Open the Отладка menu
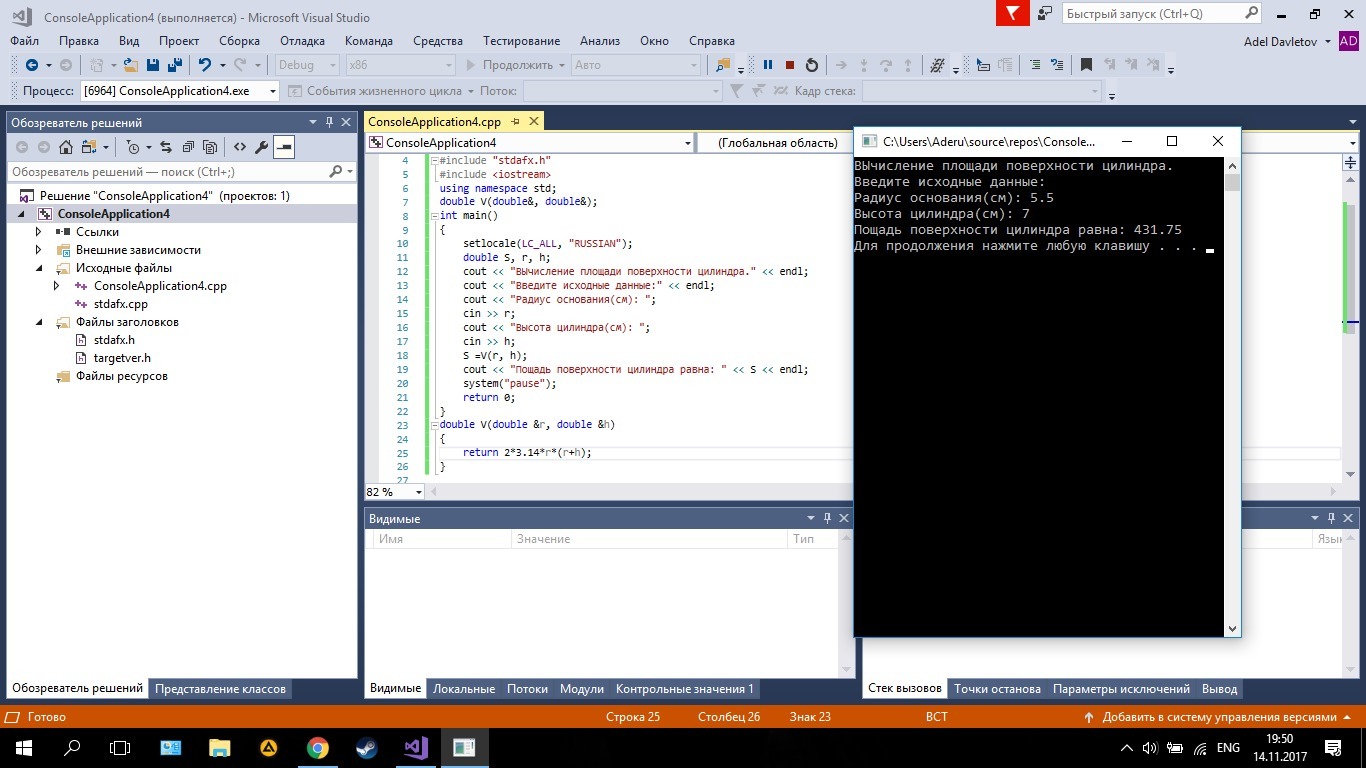The width and height of the screenshot is (1366, 768). click(x=302, y=41)
